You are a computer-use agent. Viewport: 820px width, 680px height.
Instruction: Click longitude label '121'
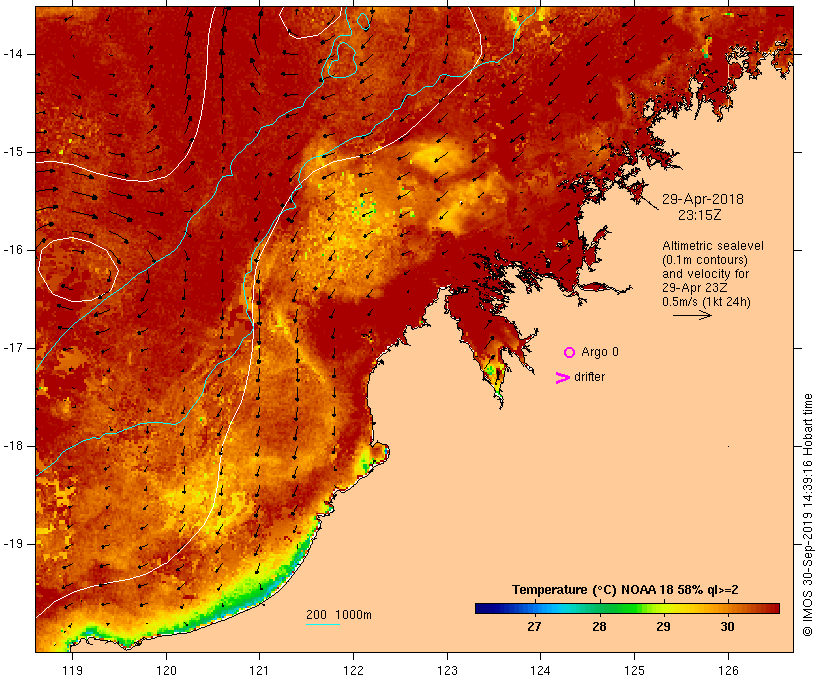point(259,671)
